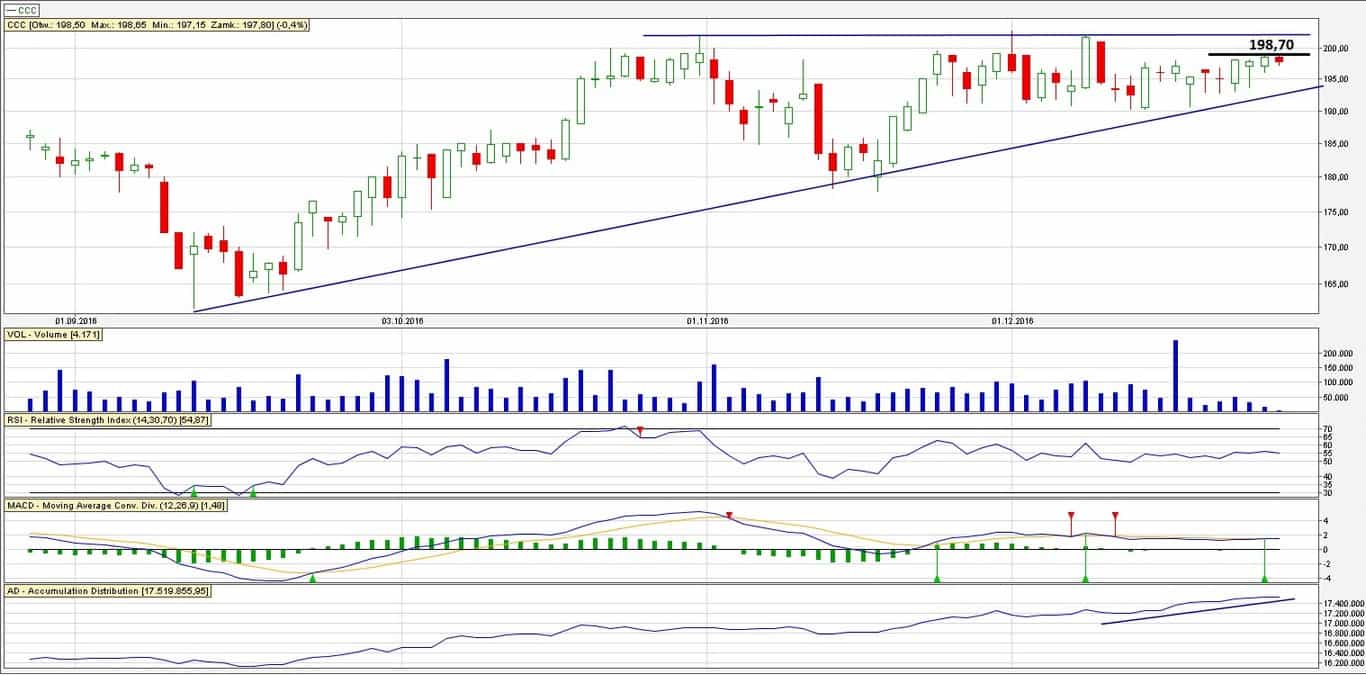The image size is (1366, 675).
Task: Open the MACD indicator panel label
Action: [x=116, y=506]
